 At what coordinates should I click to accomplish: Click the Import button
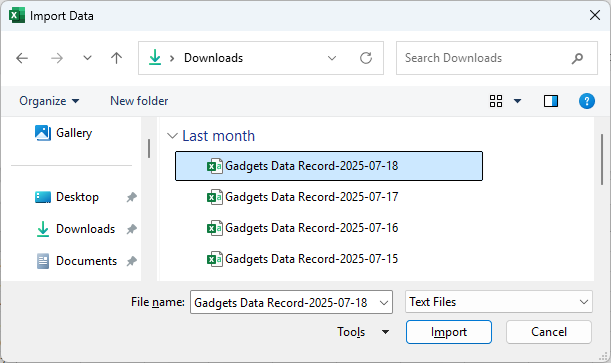coord(449,332)
